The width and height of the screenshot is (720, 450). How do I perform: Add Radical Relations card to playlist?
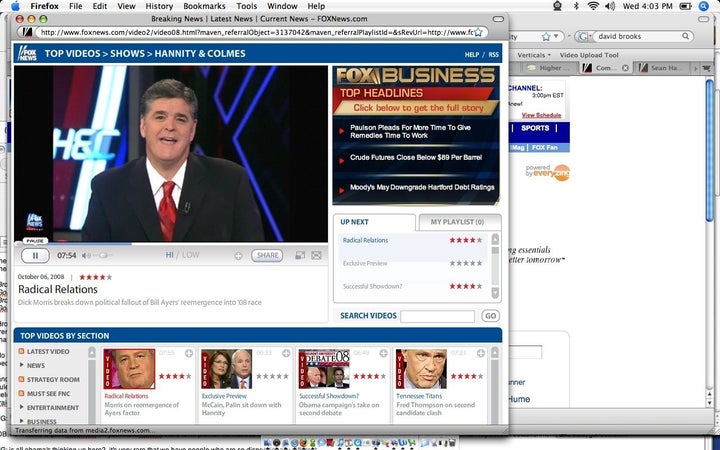189,353
